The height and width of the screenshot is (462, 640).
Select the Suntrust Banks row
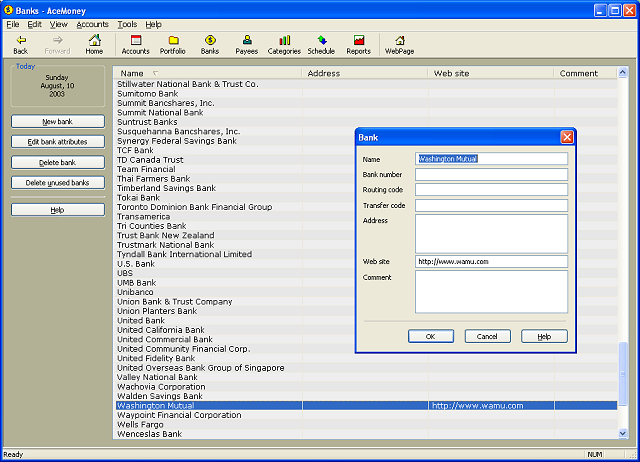[x=365, y=122]
